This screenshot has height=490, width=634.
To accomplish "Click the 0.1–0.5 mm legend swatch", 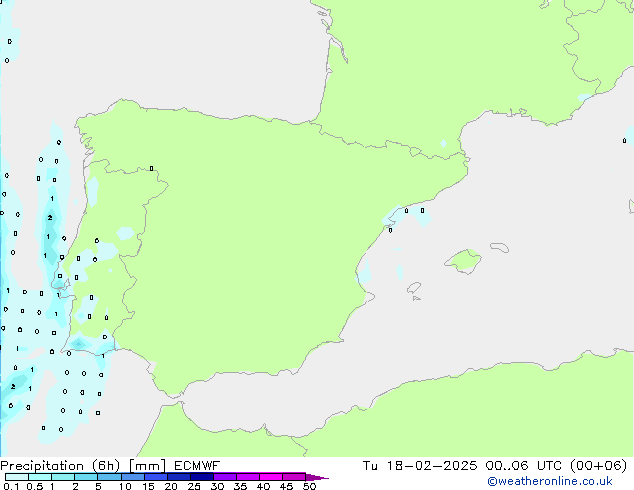I will (17, 477).
